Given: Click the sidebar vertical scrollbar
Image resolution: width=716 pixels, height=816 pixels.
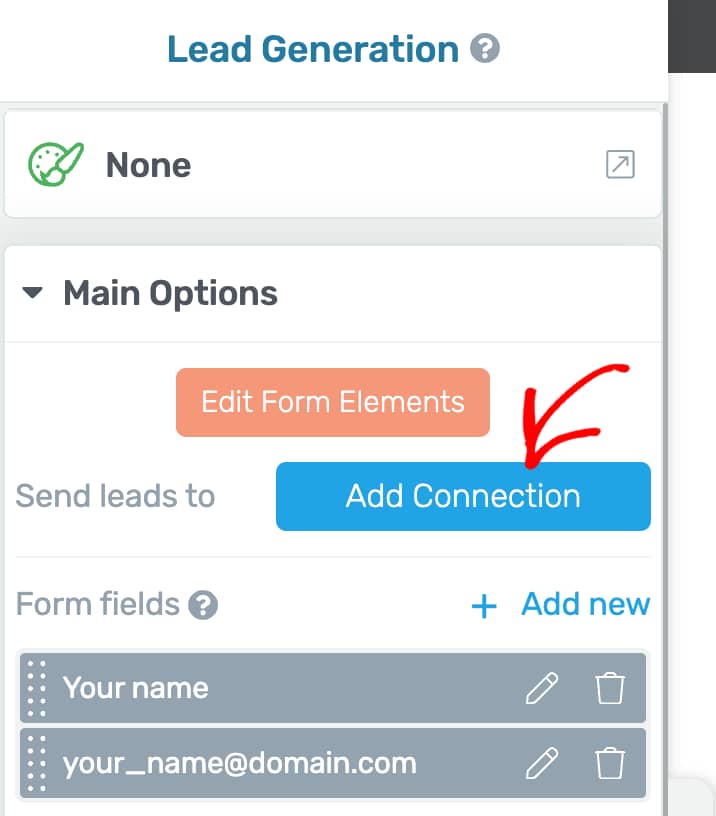Looking at the screenshot, I should click(x=664, y=460).
